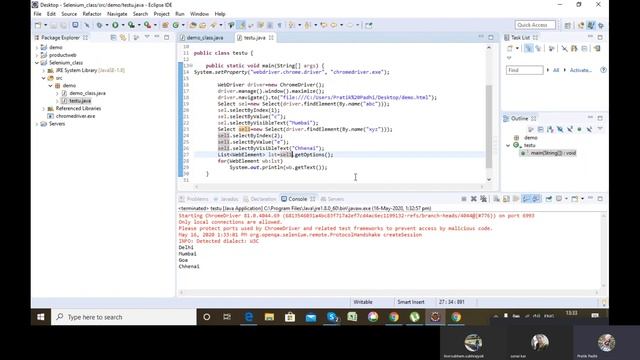Open the Javadoc view tab

pyautogui.click(x=226, y=199)
